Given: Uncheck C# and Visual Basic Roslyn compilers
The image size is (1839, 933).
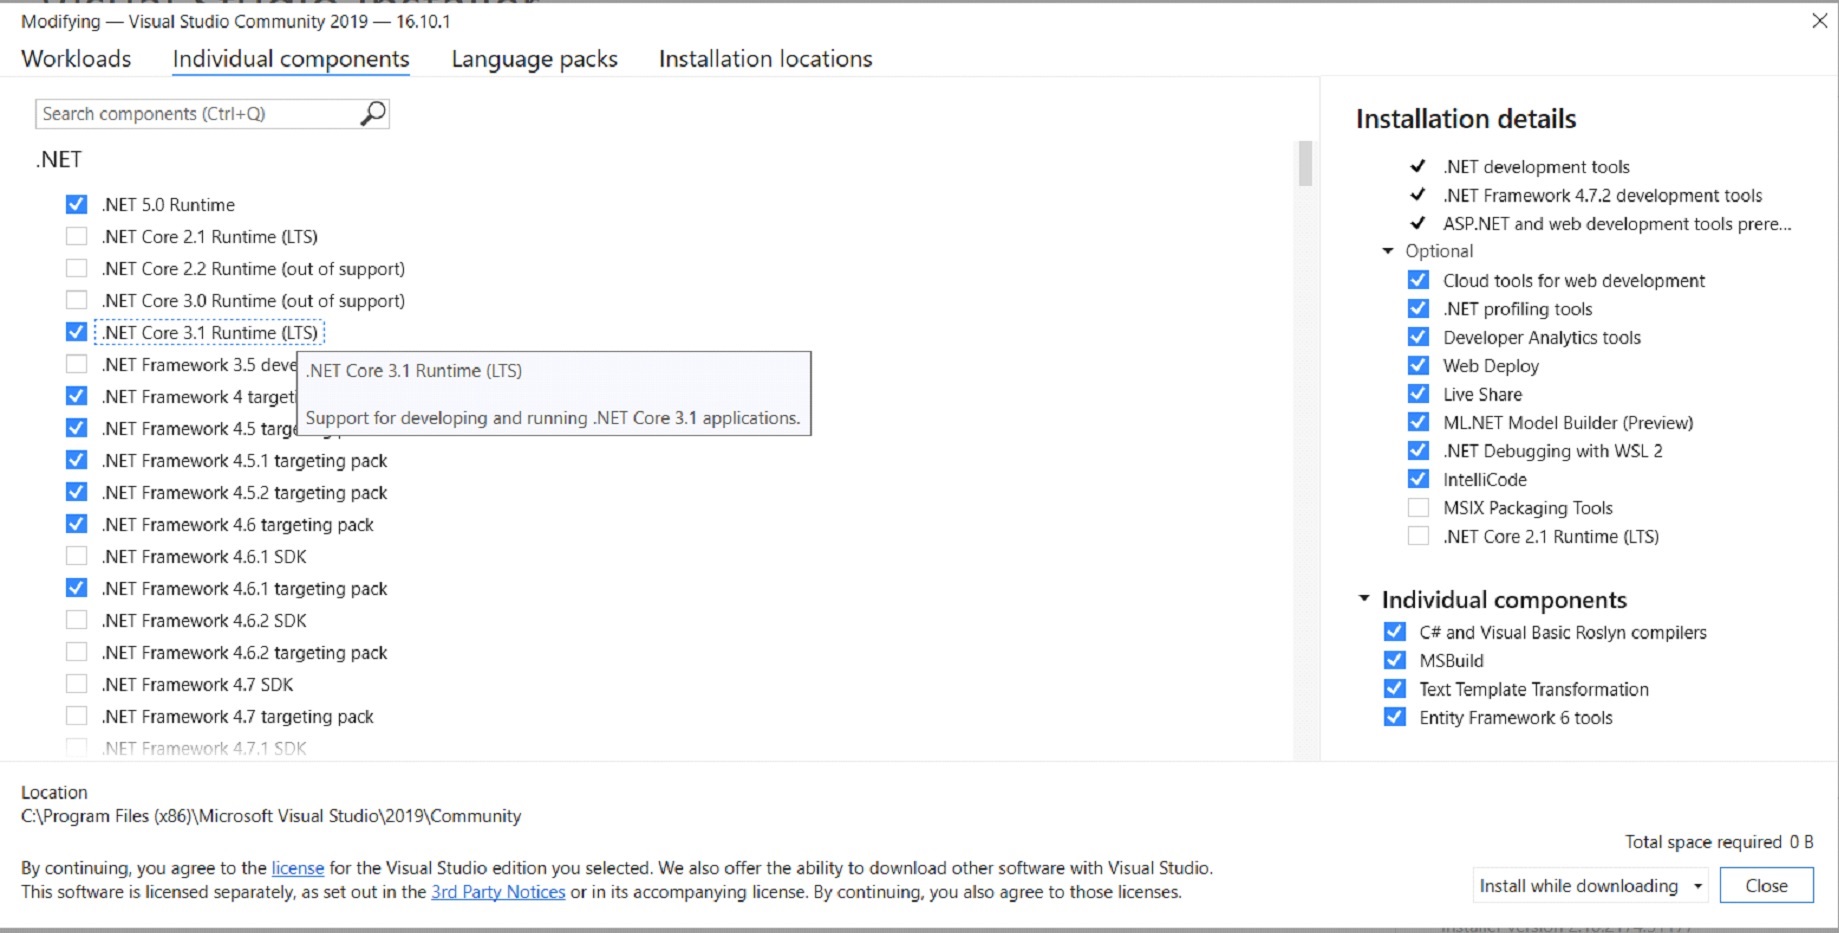Looking at the screenshot, I should pyautogui.click(x=1395, y=632).
